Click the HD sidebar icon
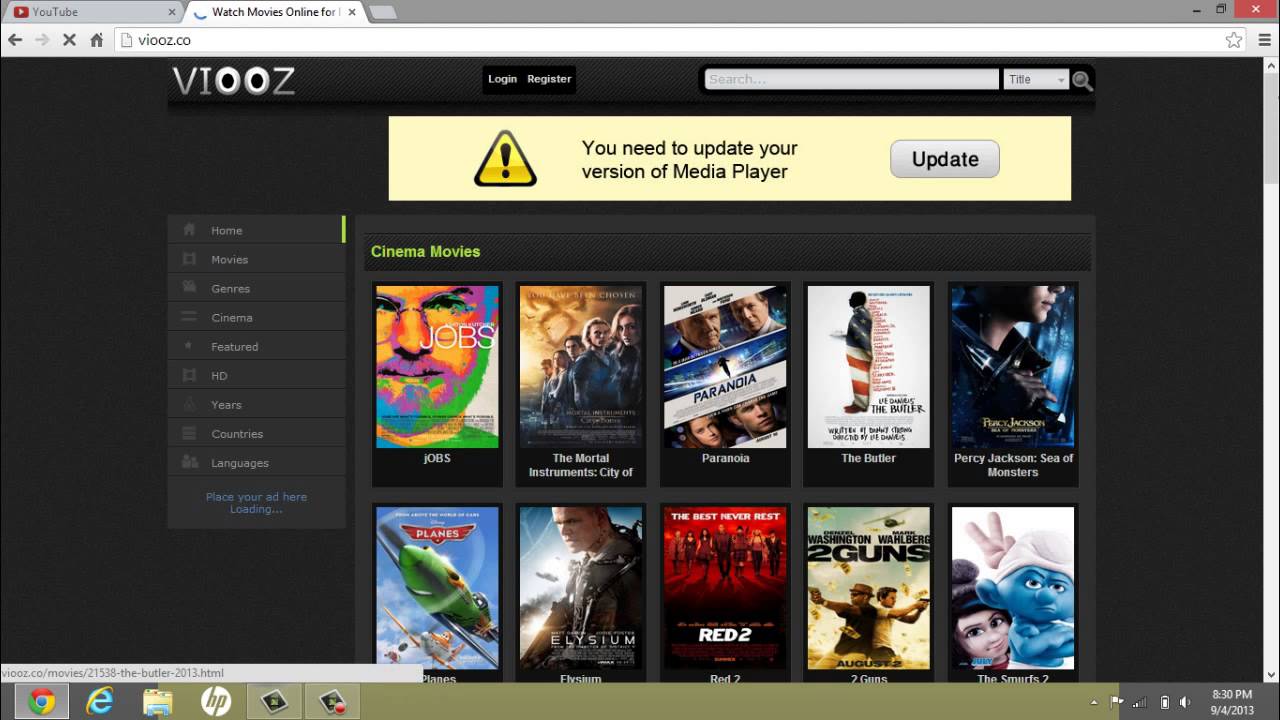1280x720 pixels. 189,375
